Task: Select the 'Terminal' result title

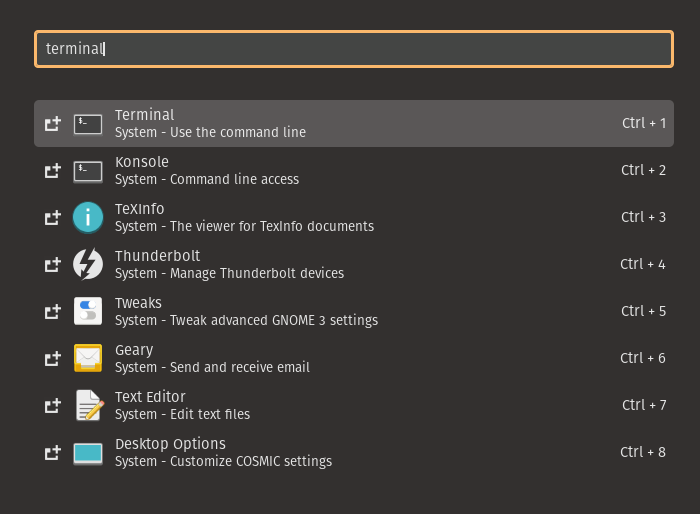Action: 145,115
